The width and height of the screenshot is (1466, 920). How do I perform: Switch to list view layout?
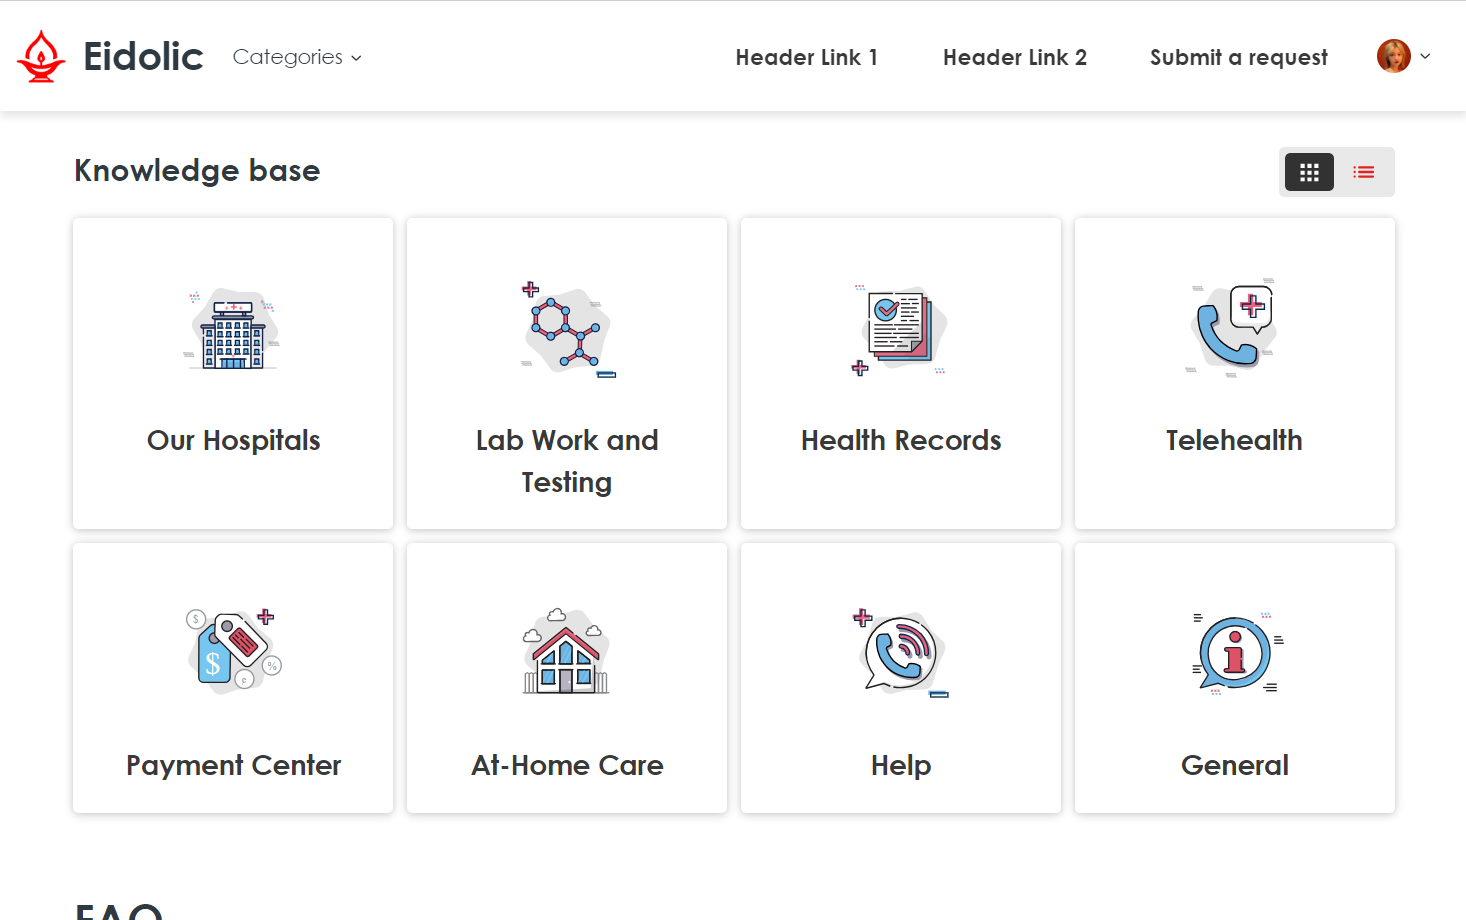pyautogui.click(x=1364, y=172)
